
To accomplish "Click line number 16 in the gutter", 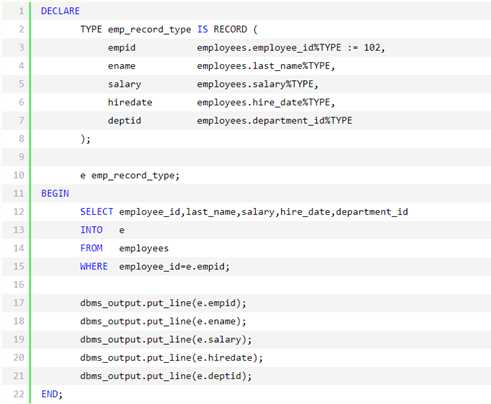I will tap(19, 285).
